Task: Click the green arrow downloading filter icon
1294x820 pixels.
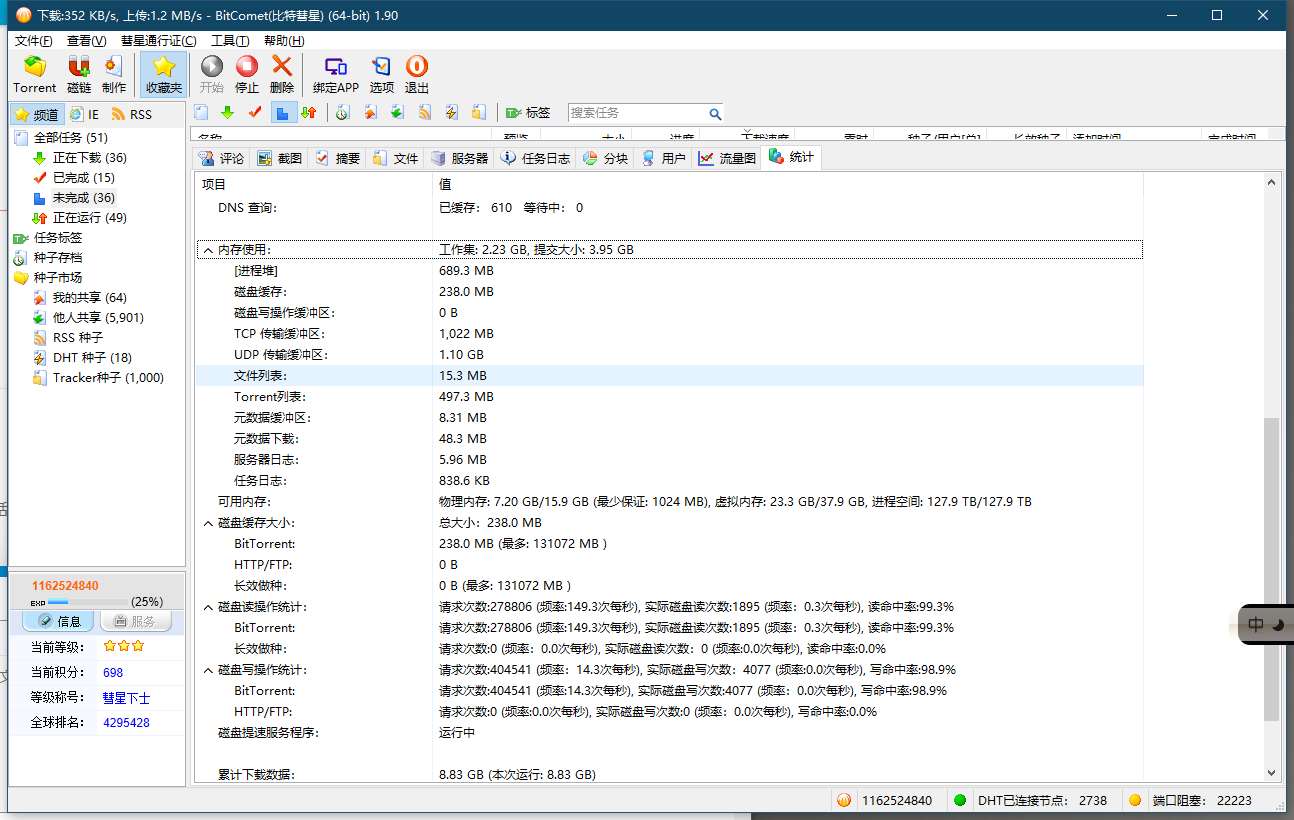Action: tap(228, 113)
